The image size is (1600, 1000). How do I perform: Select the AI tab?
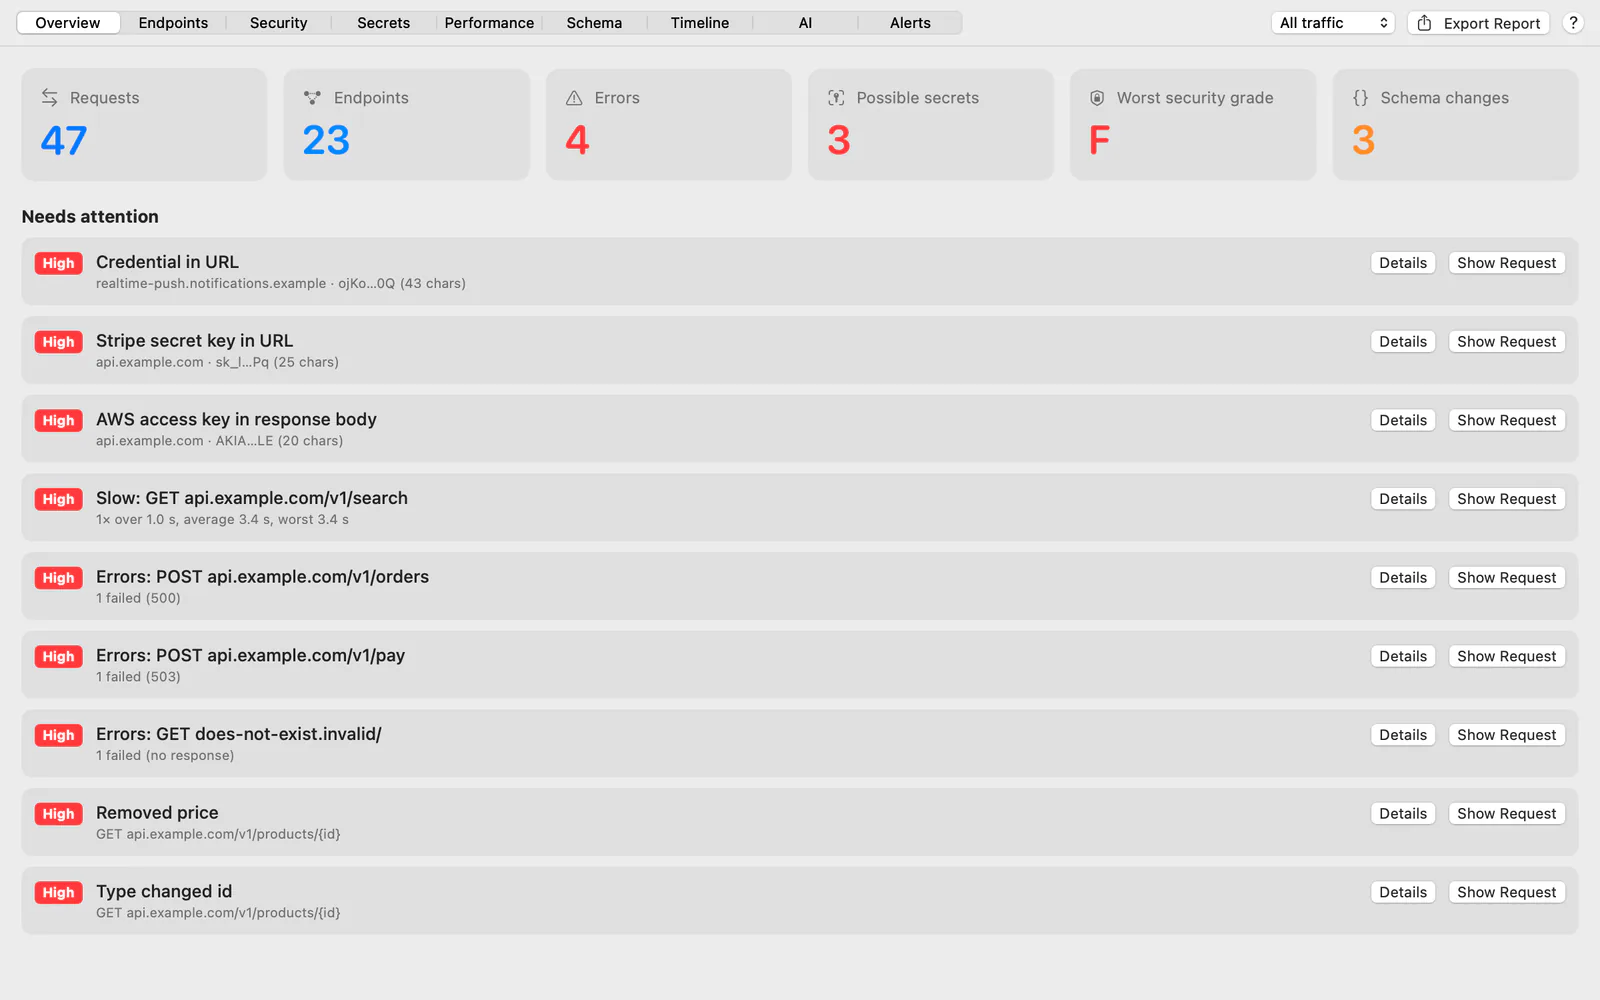point(805,23)
